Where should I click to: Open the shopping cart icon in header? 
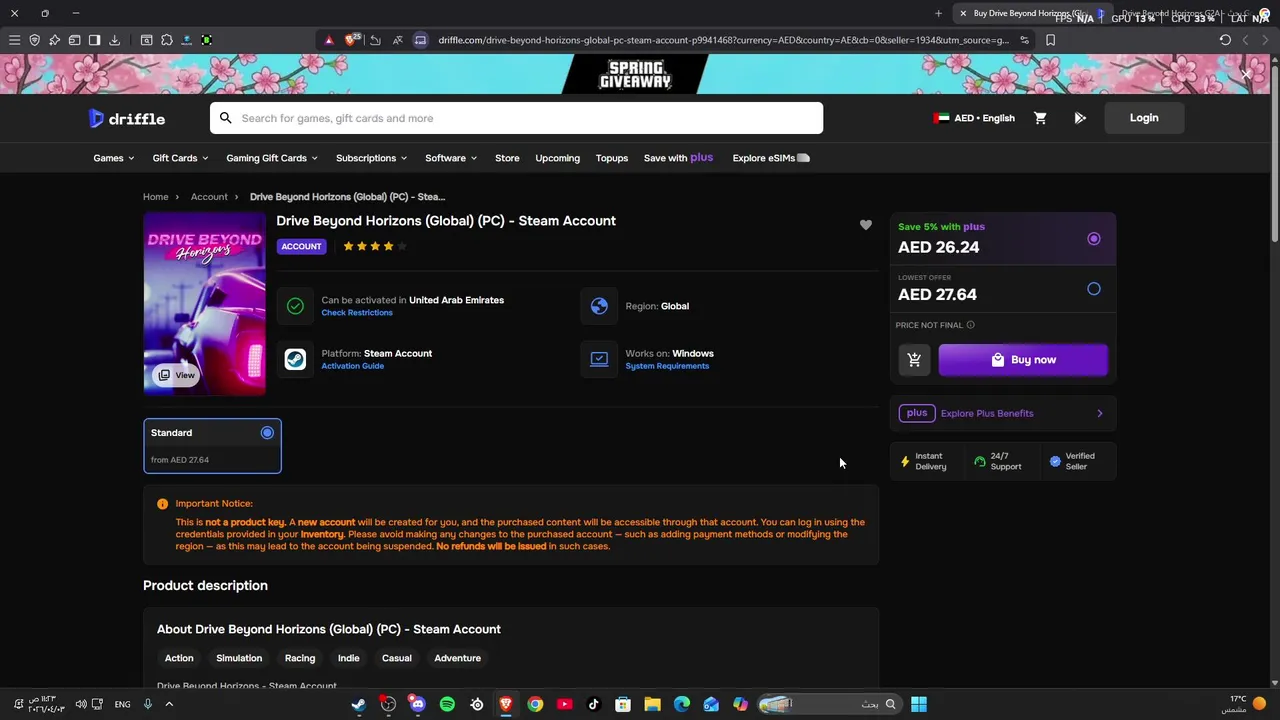point(1040,118)
